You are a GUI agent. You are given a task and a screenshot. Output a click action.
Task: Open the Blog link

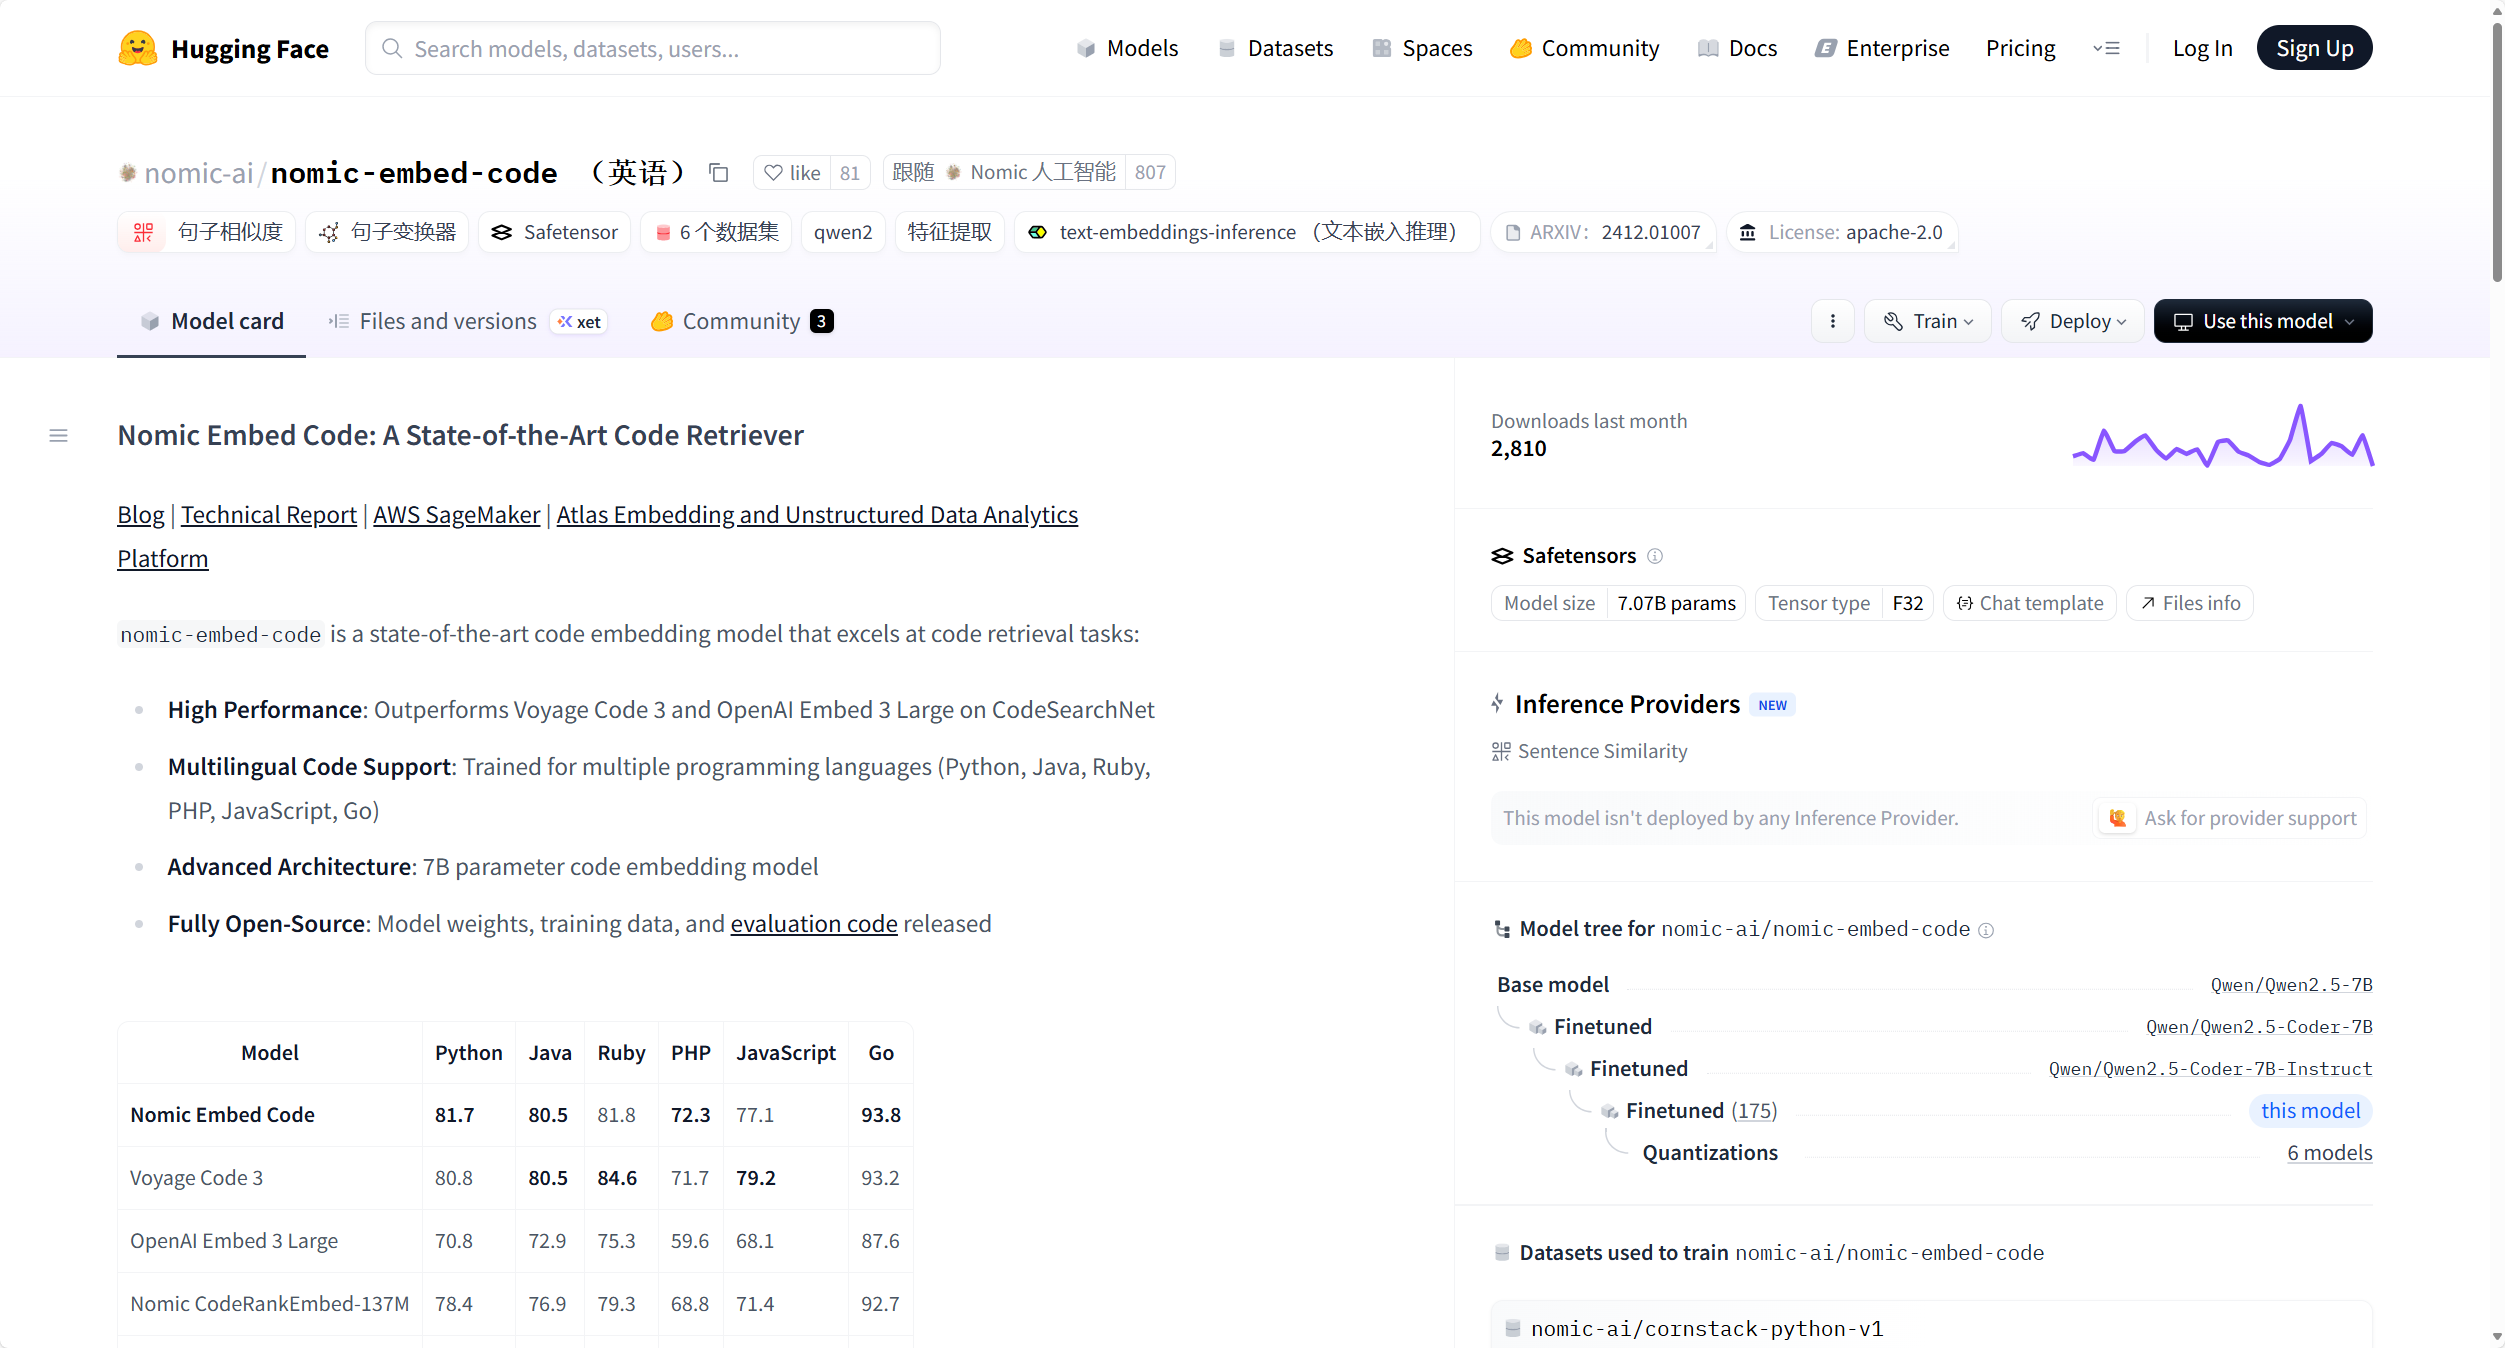tap(141, 515)
